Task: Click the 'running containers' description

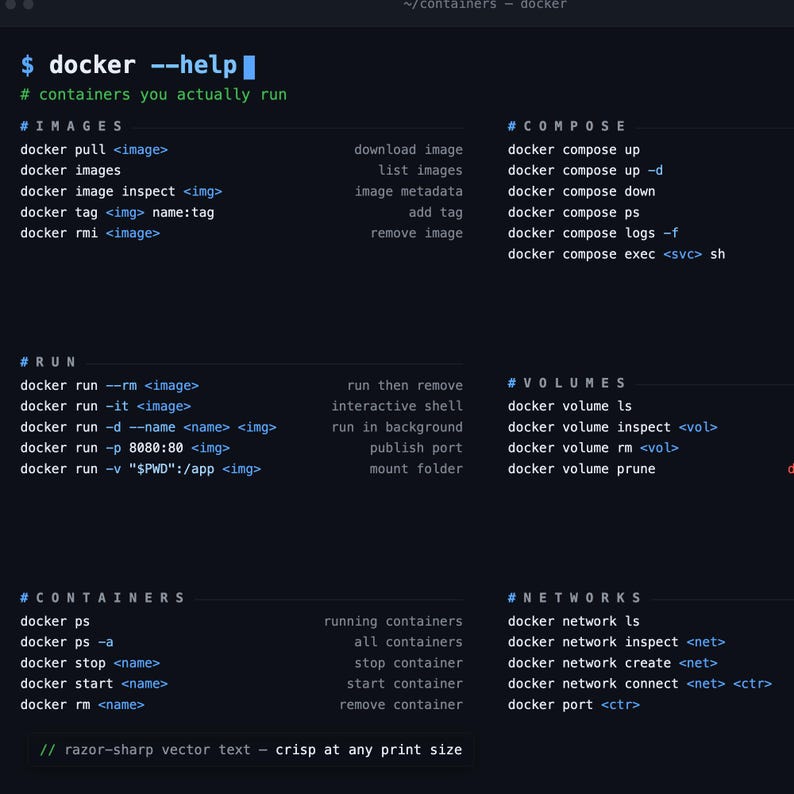Action: coord(393,622)
